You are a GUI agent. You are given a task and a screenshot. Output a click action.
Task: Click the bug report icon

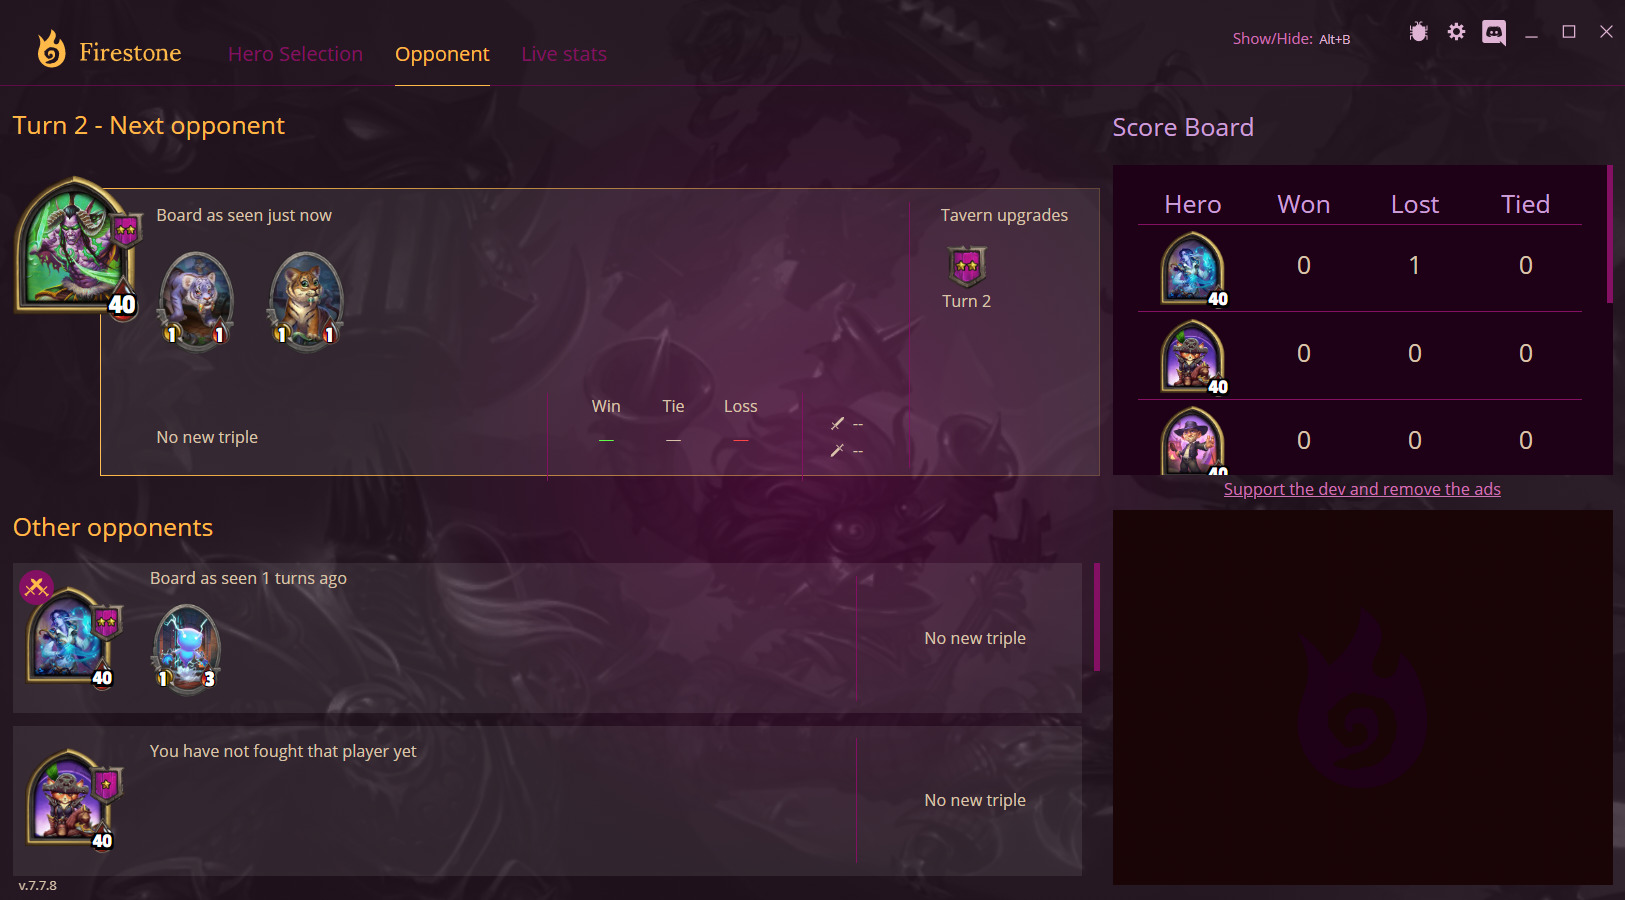tap(1418, 32)
